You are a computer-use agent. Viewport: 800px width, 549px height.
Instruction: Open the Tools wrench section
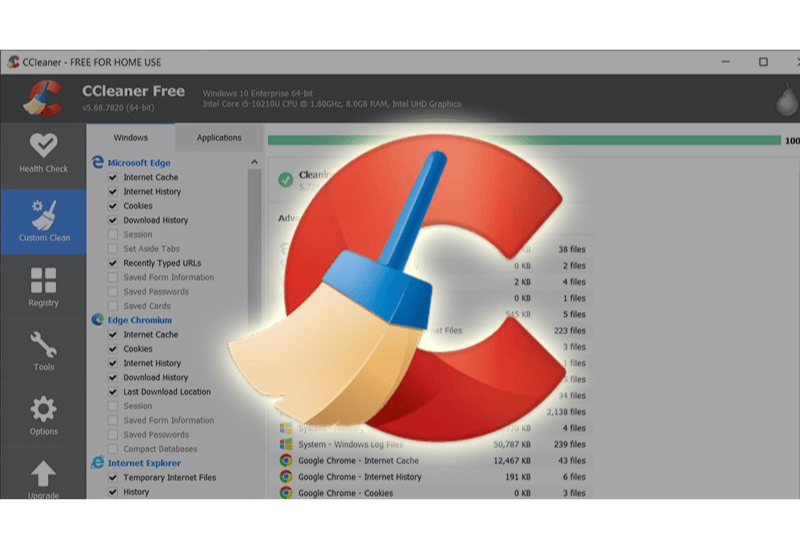click(x=43, y=351)
